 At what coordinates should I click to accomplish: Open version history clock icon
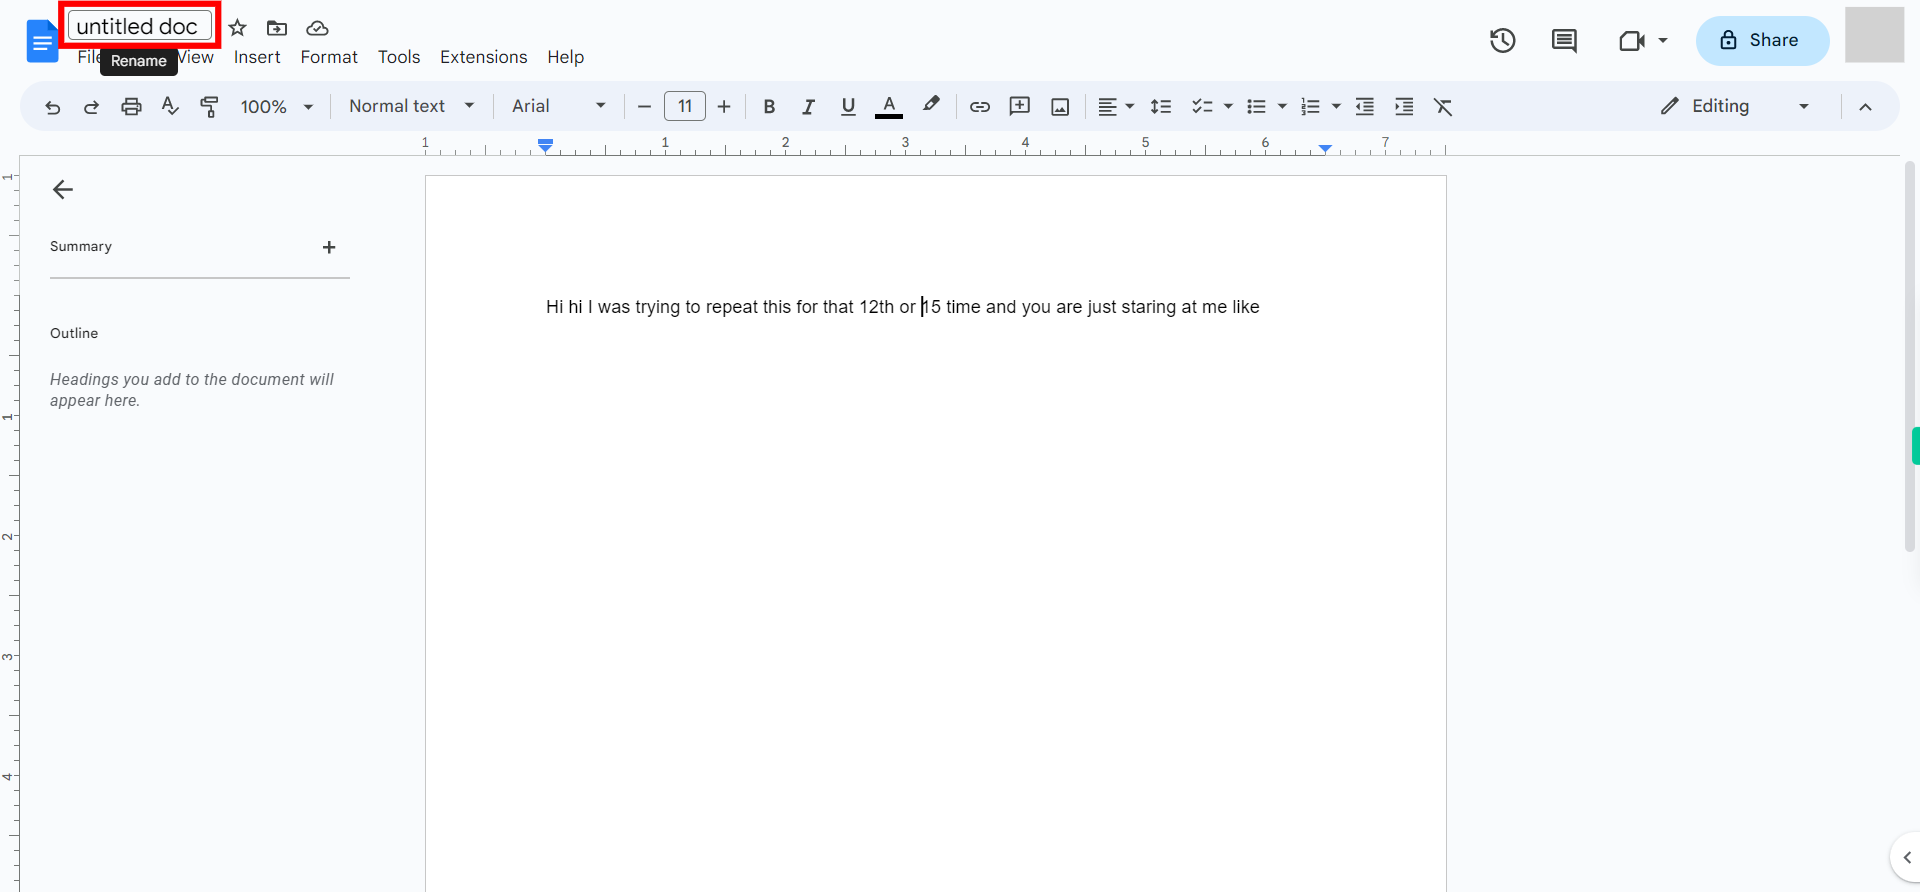[x=1502, y=41]
